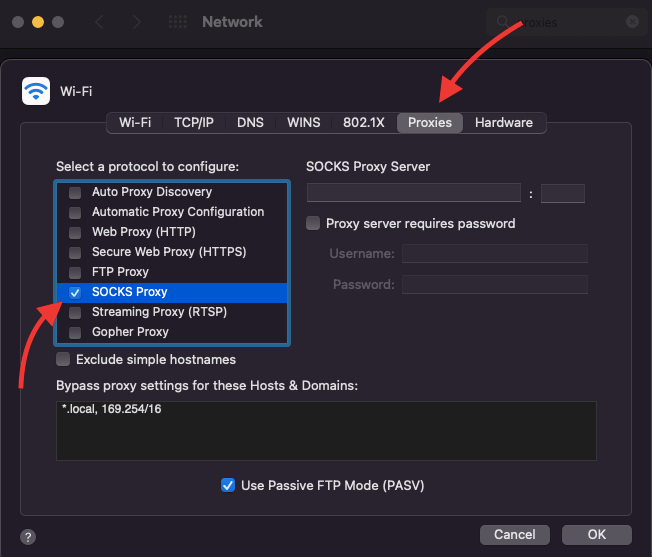Check the Secure Web Proxy (HTTPS) box
The height and width of the screenshot is (557, 652).
[75, 252]
